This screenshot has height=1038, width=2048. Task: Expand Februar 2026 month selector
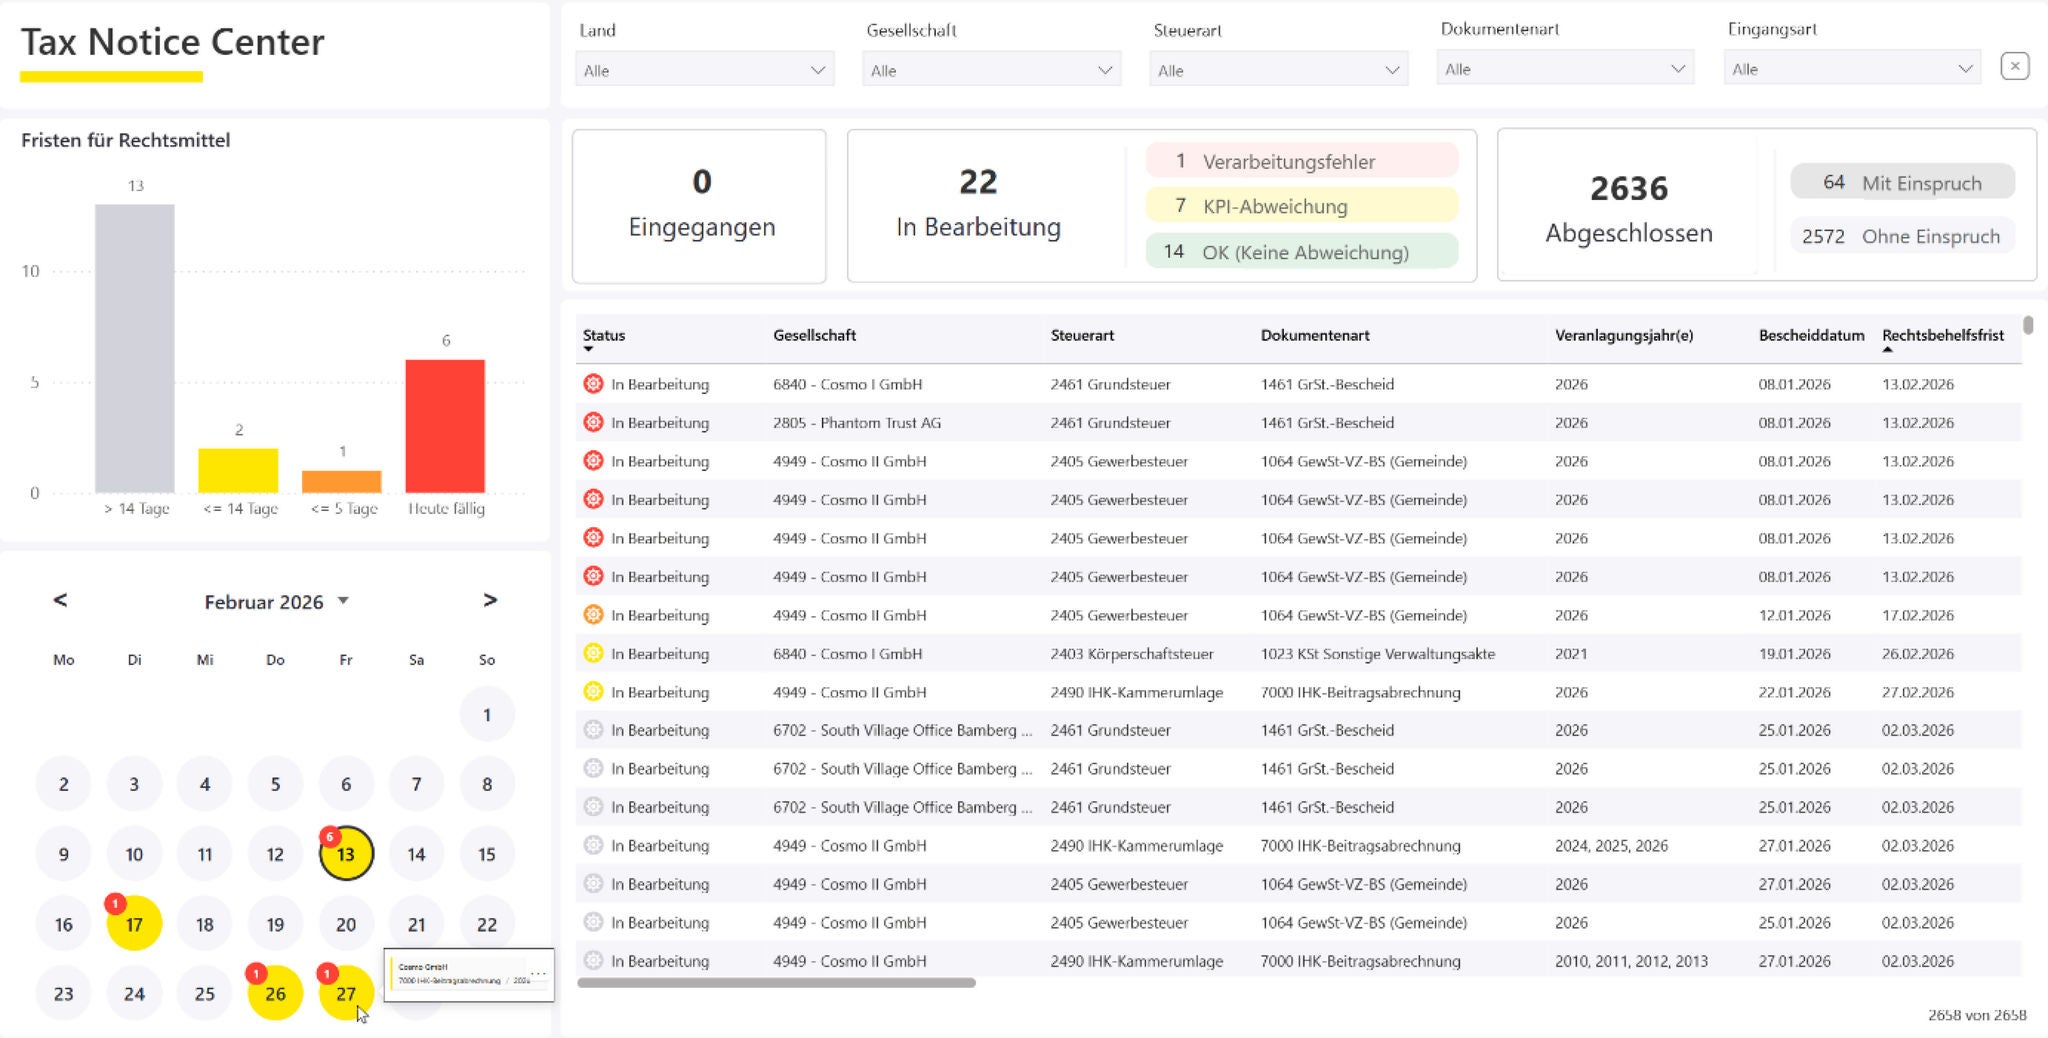[343, 601]
